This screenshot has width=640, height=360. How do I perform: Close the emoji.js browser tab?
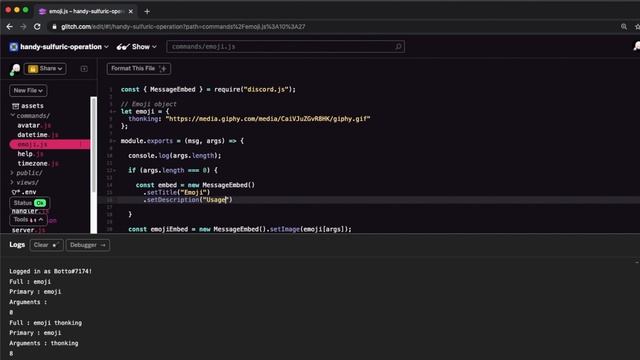131,11
